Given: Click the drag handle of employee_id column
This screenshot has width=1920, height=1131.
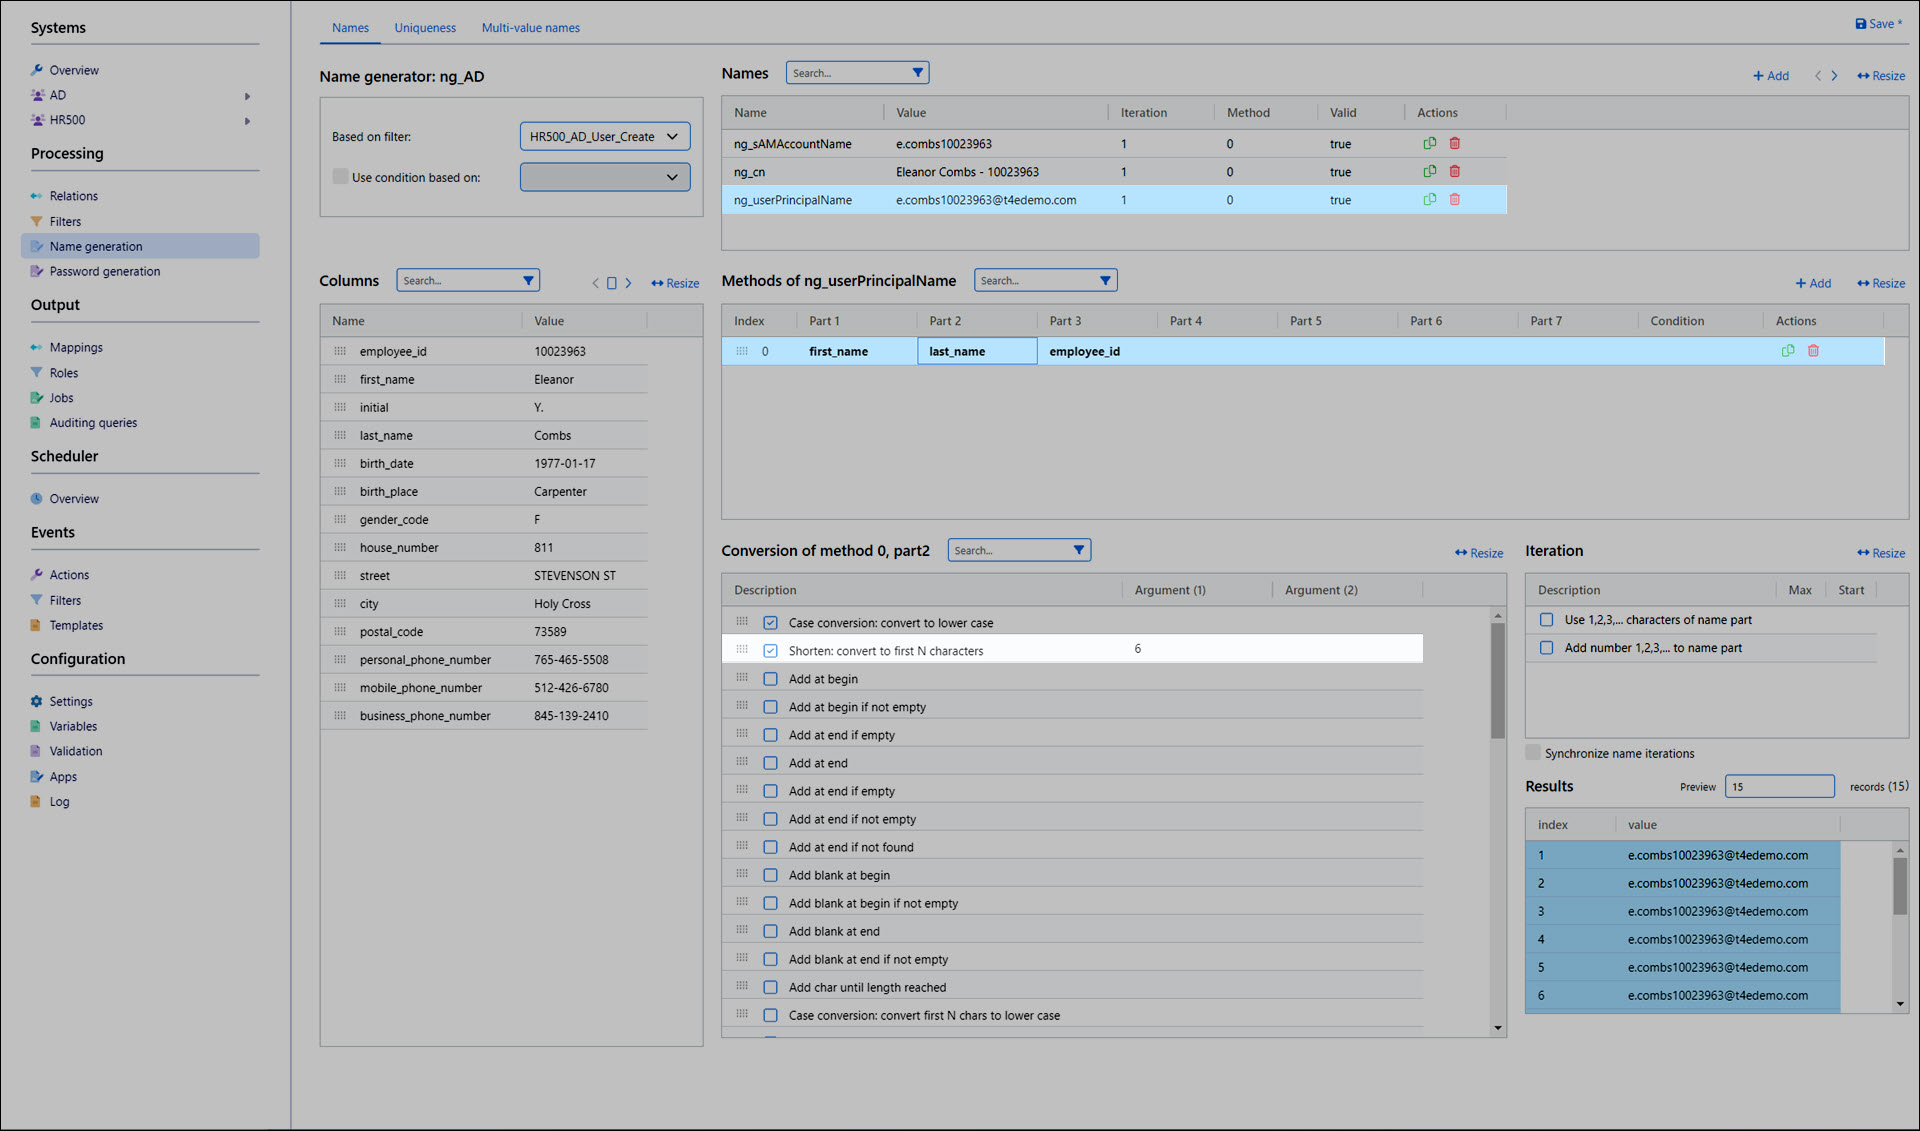Looking at the screenshot, I should (340, 351).
